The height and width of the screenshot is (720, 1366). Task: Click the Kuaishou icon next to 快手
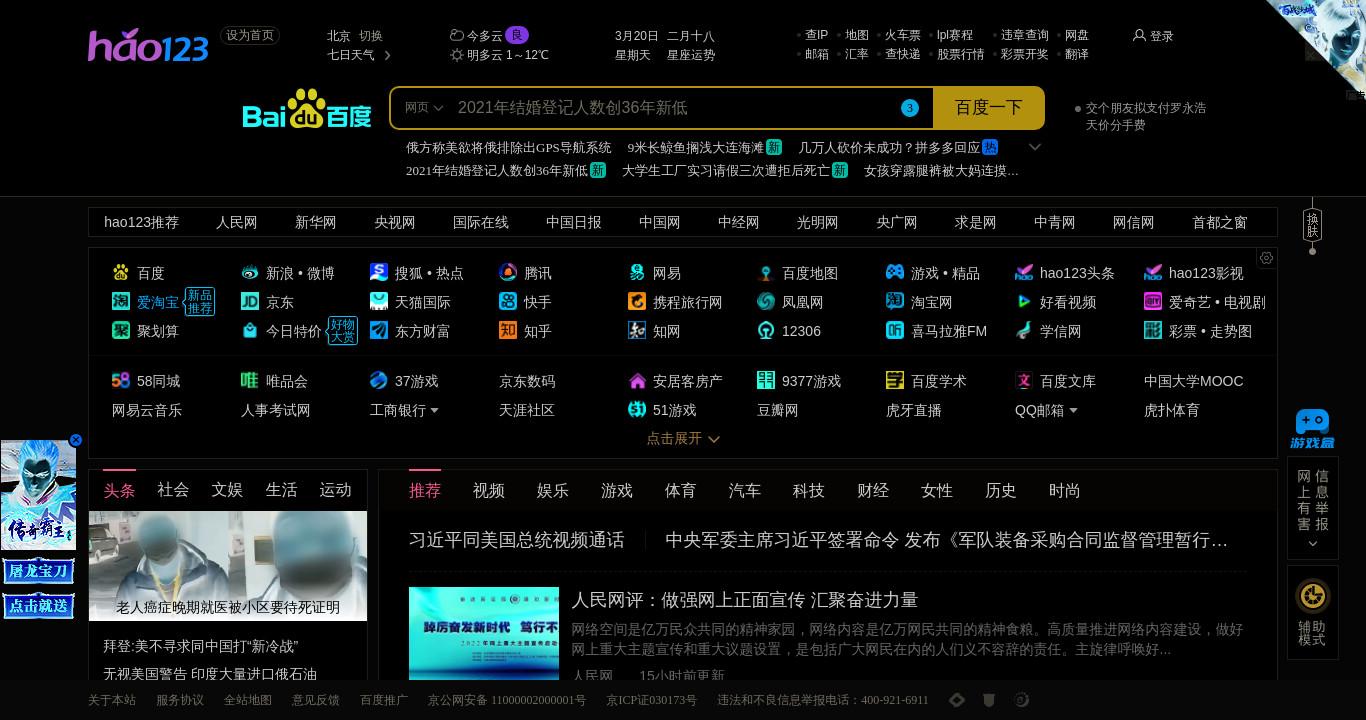[x=508, y=301]
